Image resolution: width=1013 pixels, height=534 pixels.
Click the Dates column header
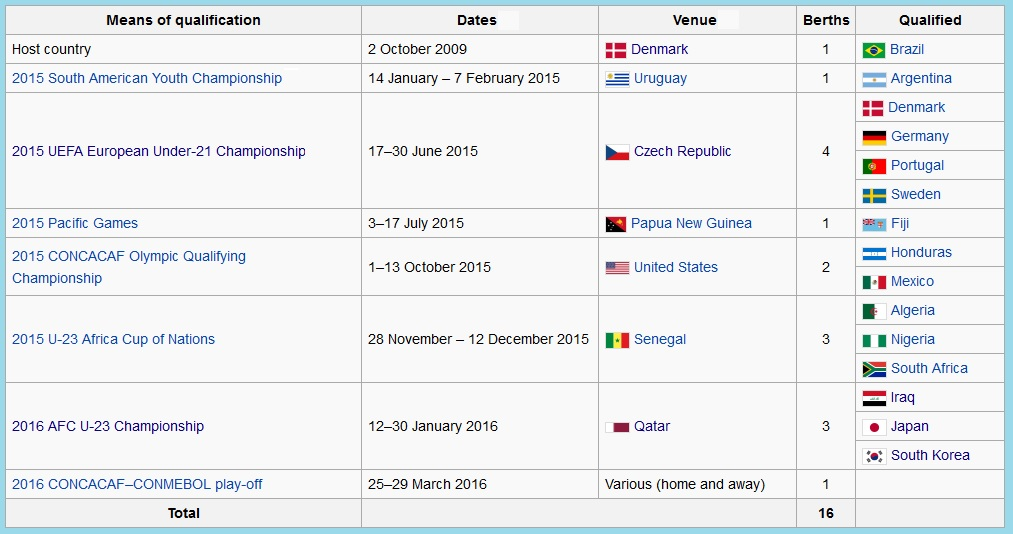click(x=480, y=20)
